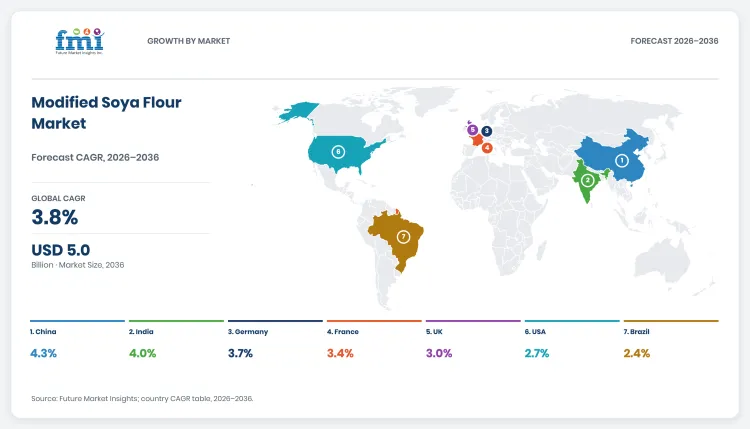Viewport: 750px width, 429px height.
Task: Click the Forecast 2026–2036 label
Action: (674, 41)
